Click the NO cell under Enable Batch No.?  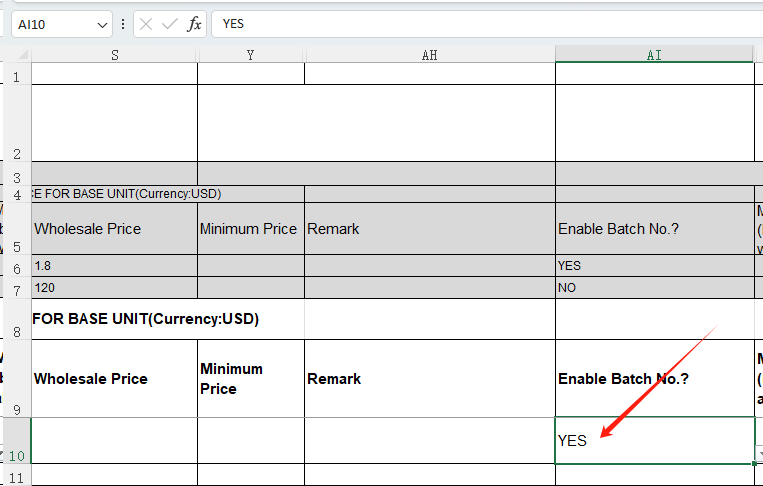coord(654,288)
